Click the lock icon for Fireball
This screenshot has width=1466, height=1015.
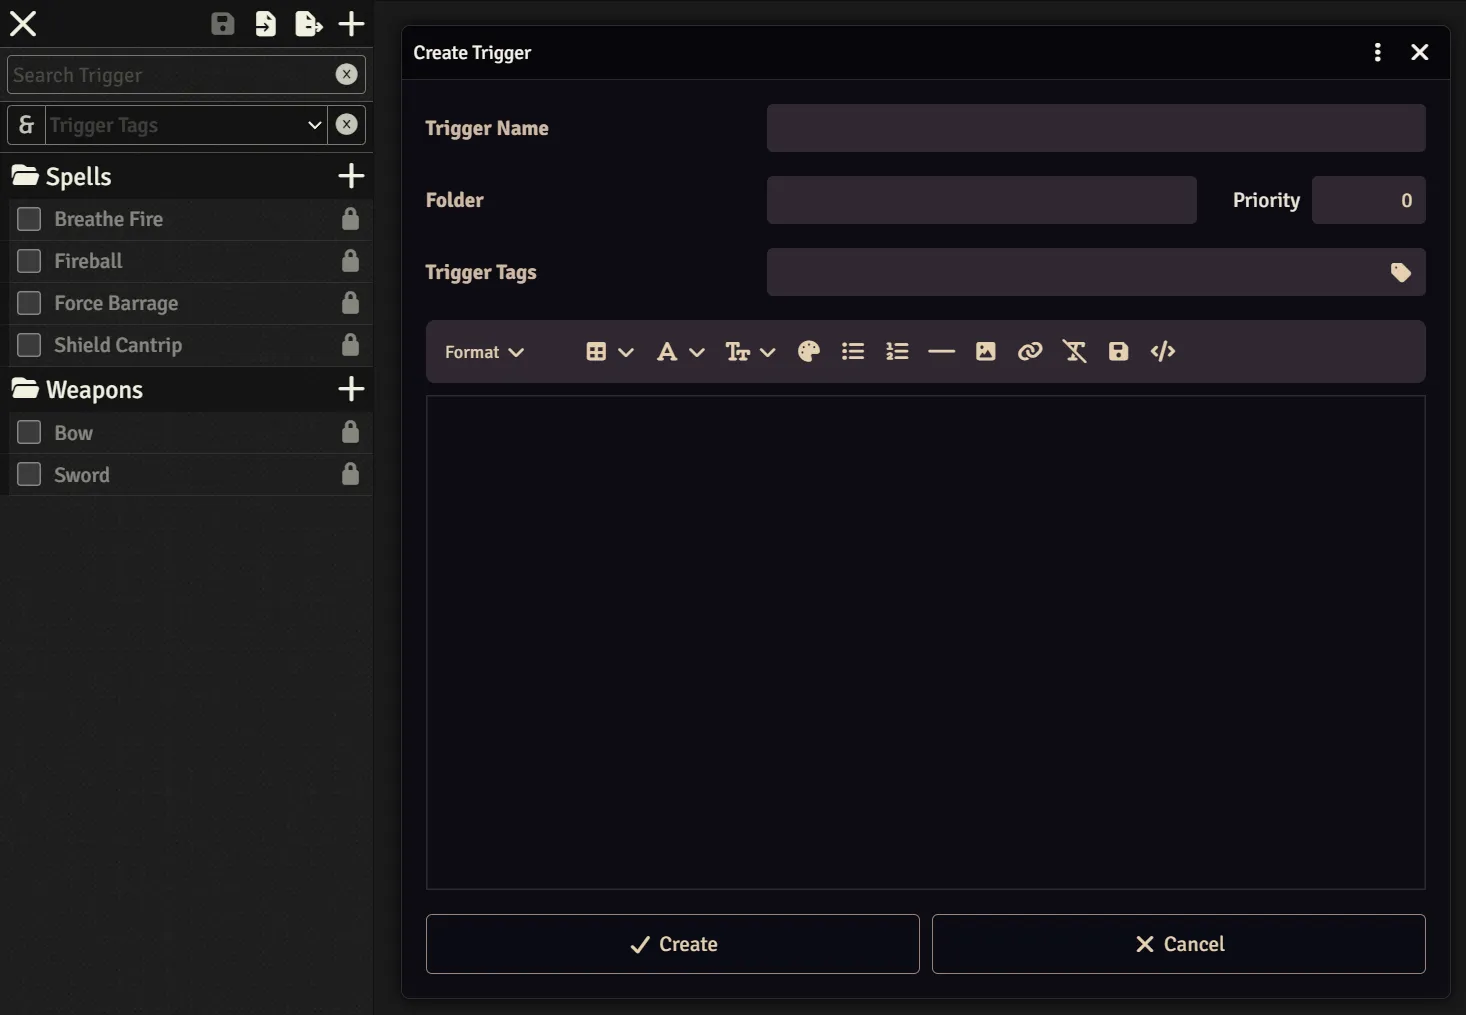click(x=350, y=260)
